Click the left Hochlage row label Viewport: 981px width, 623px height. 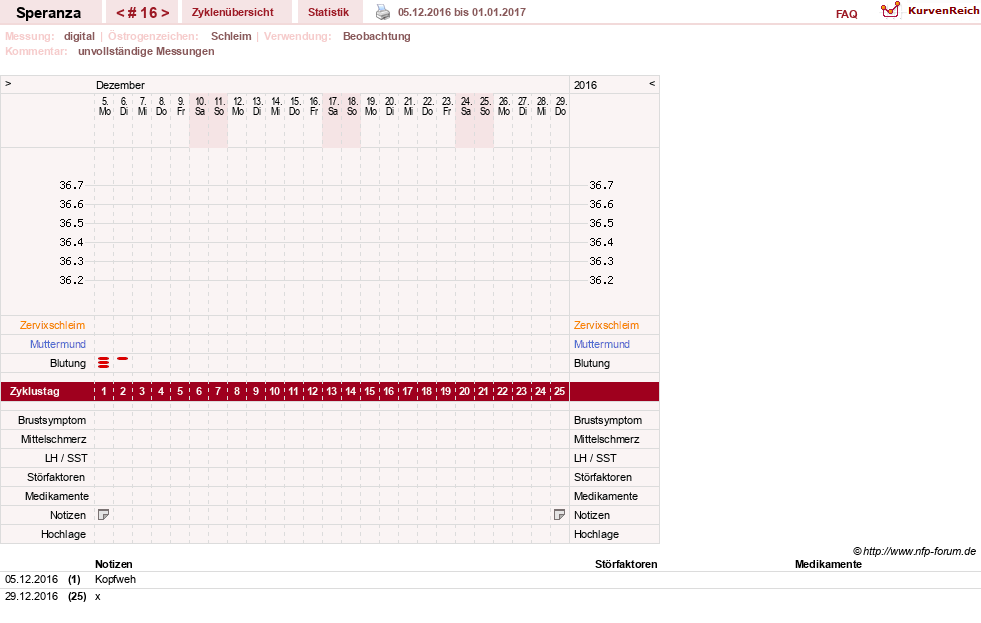pyautogui.click(x=63, y=534)
